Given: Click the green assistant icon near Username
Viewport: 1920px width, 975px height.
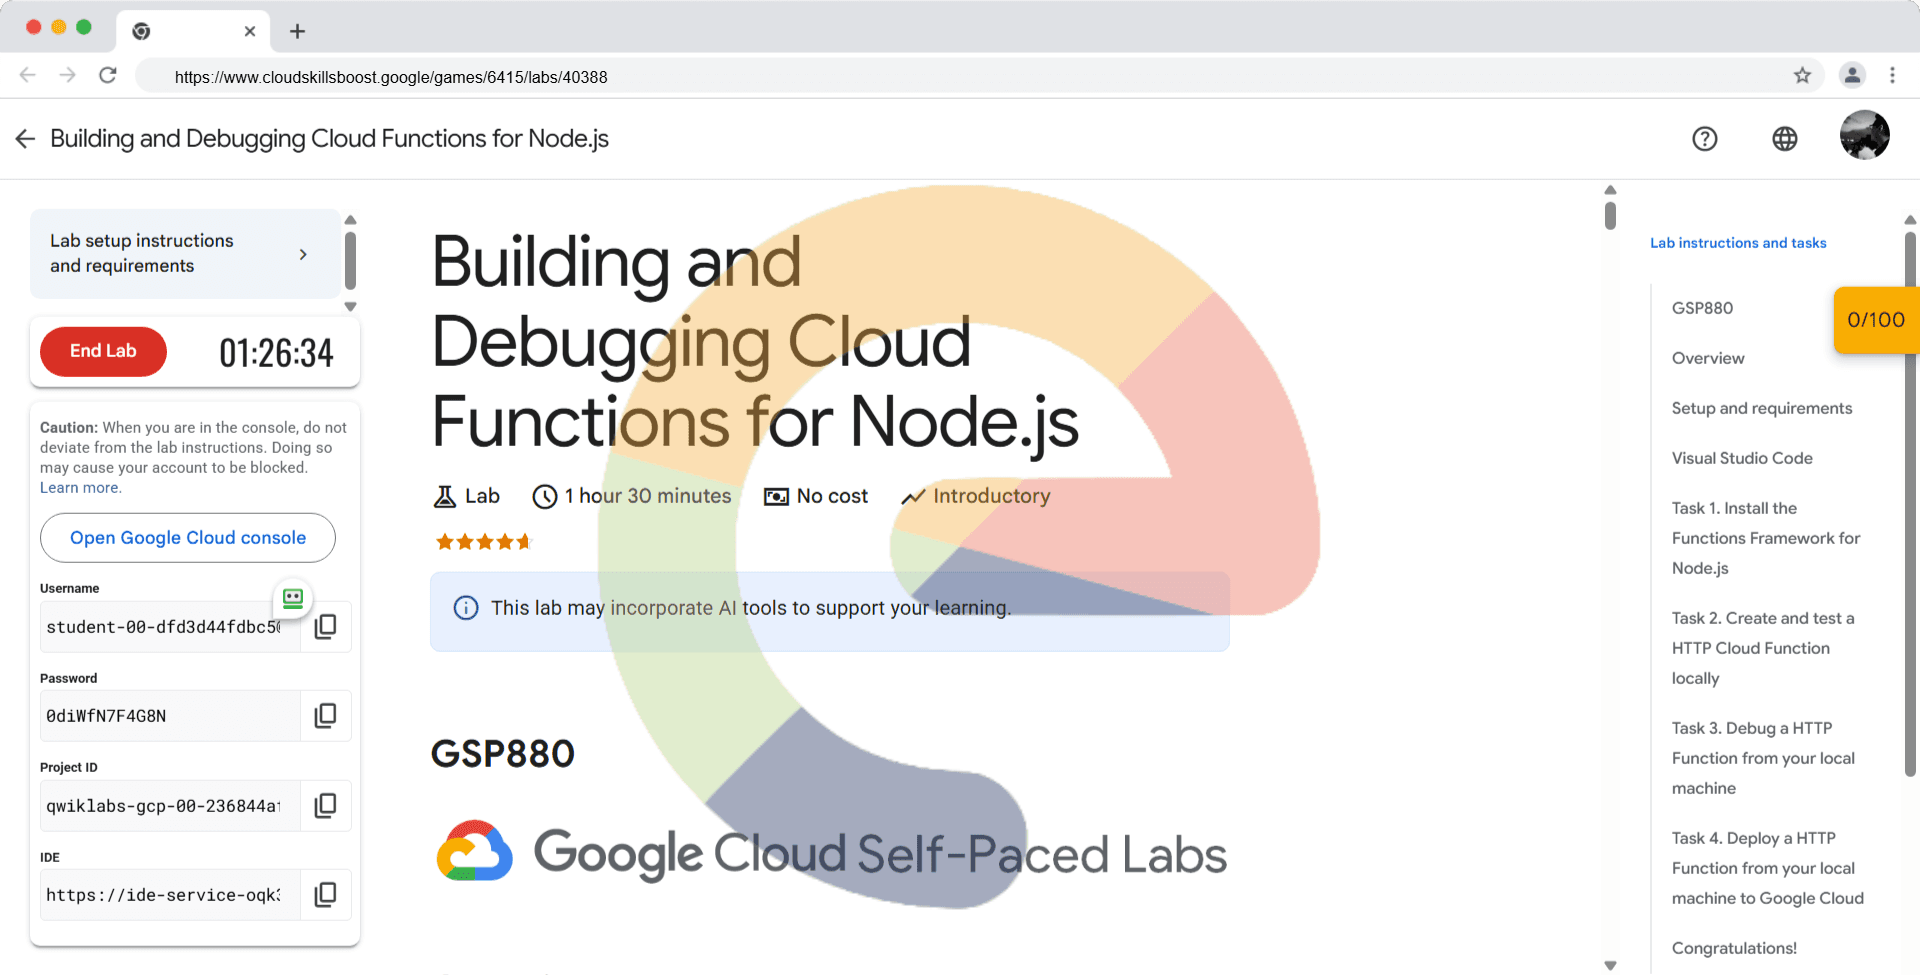Looking at the screenshot, I should tap(293, 599).
